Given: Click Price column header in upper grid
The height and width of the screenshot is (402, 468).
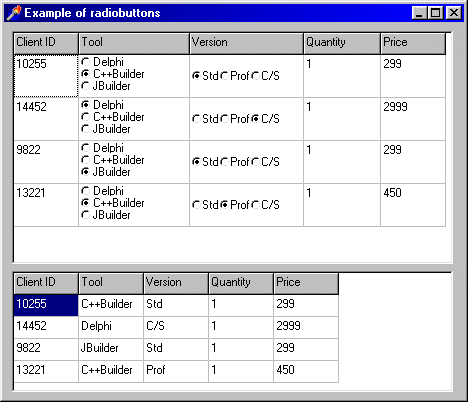Looking at the screenshot, I should pyautogui.click(x=413, y=43).
